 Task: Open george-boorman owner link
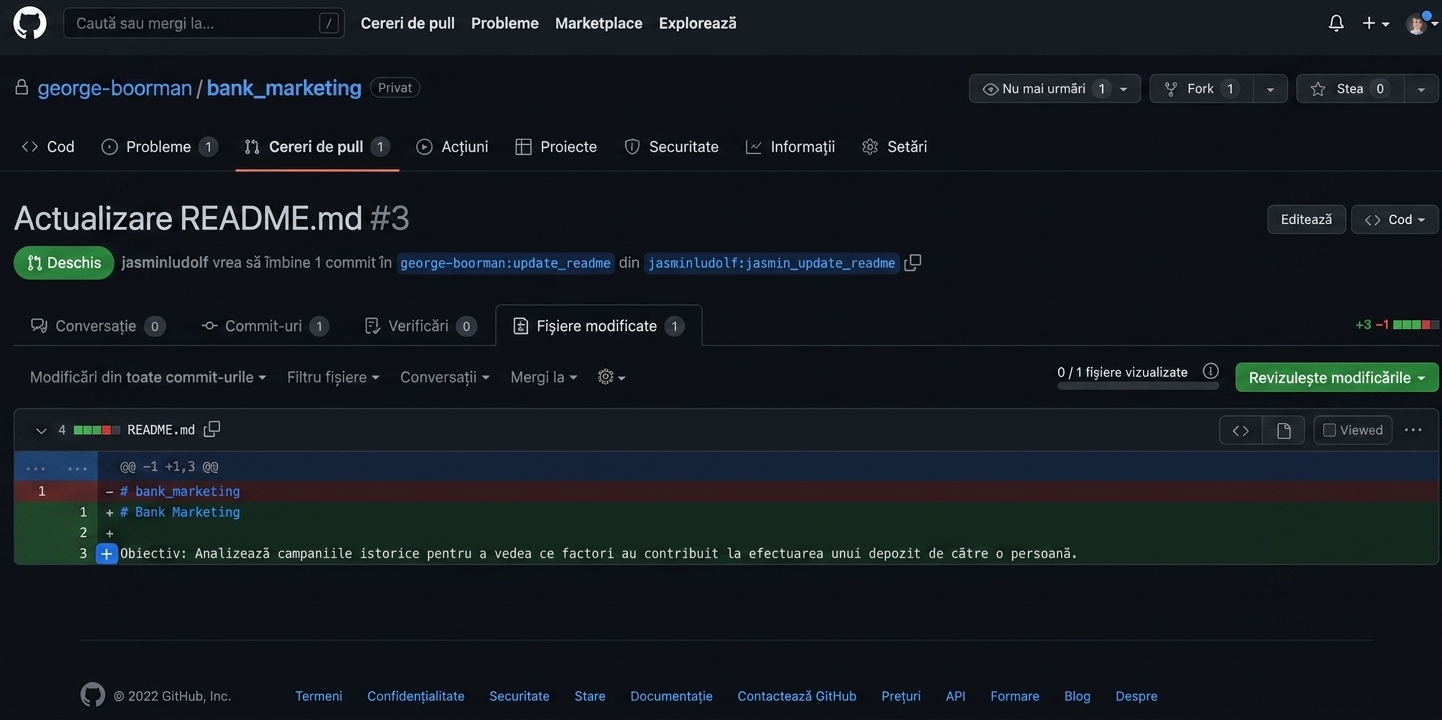click(115, 88)
